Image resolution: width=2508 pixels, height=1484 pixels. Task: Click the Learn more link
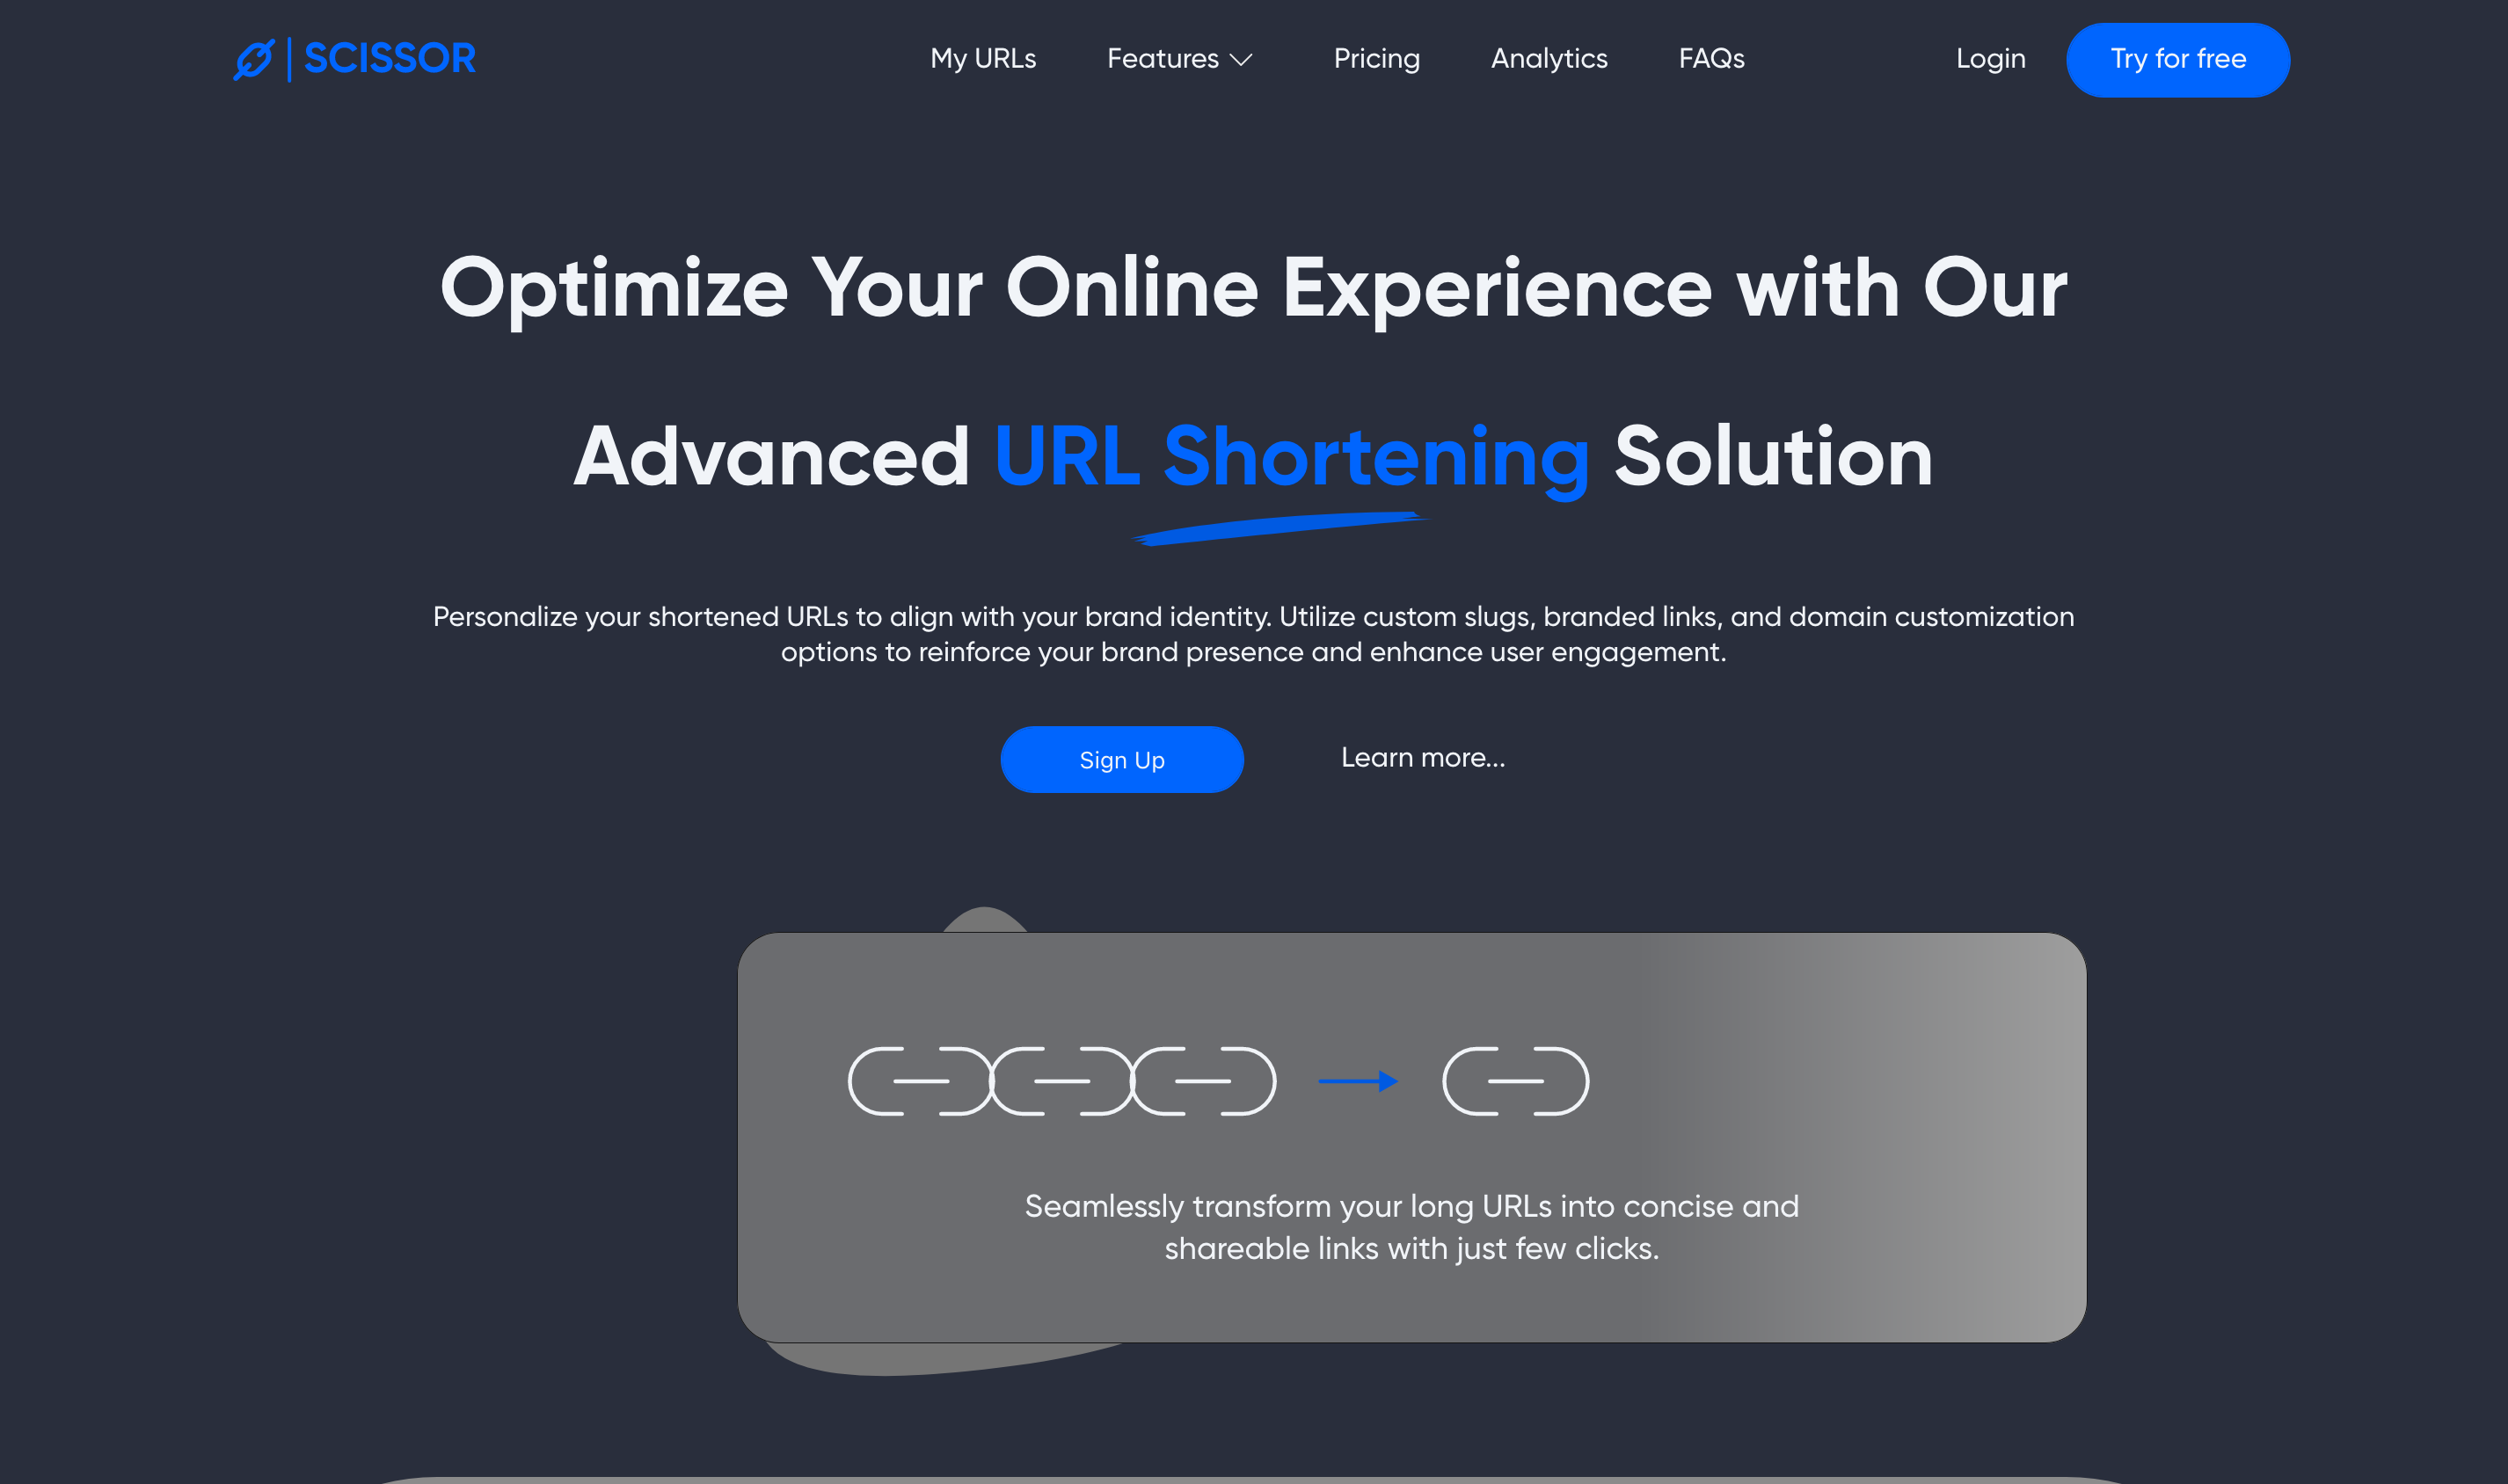pyautogui.click(x=1424, y=758)
